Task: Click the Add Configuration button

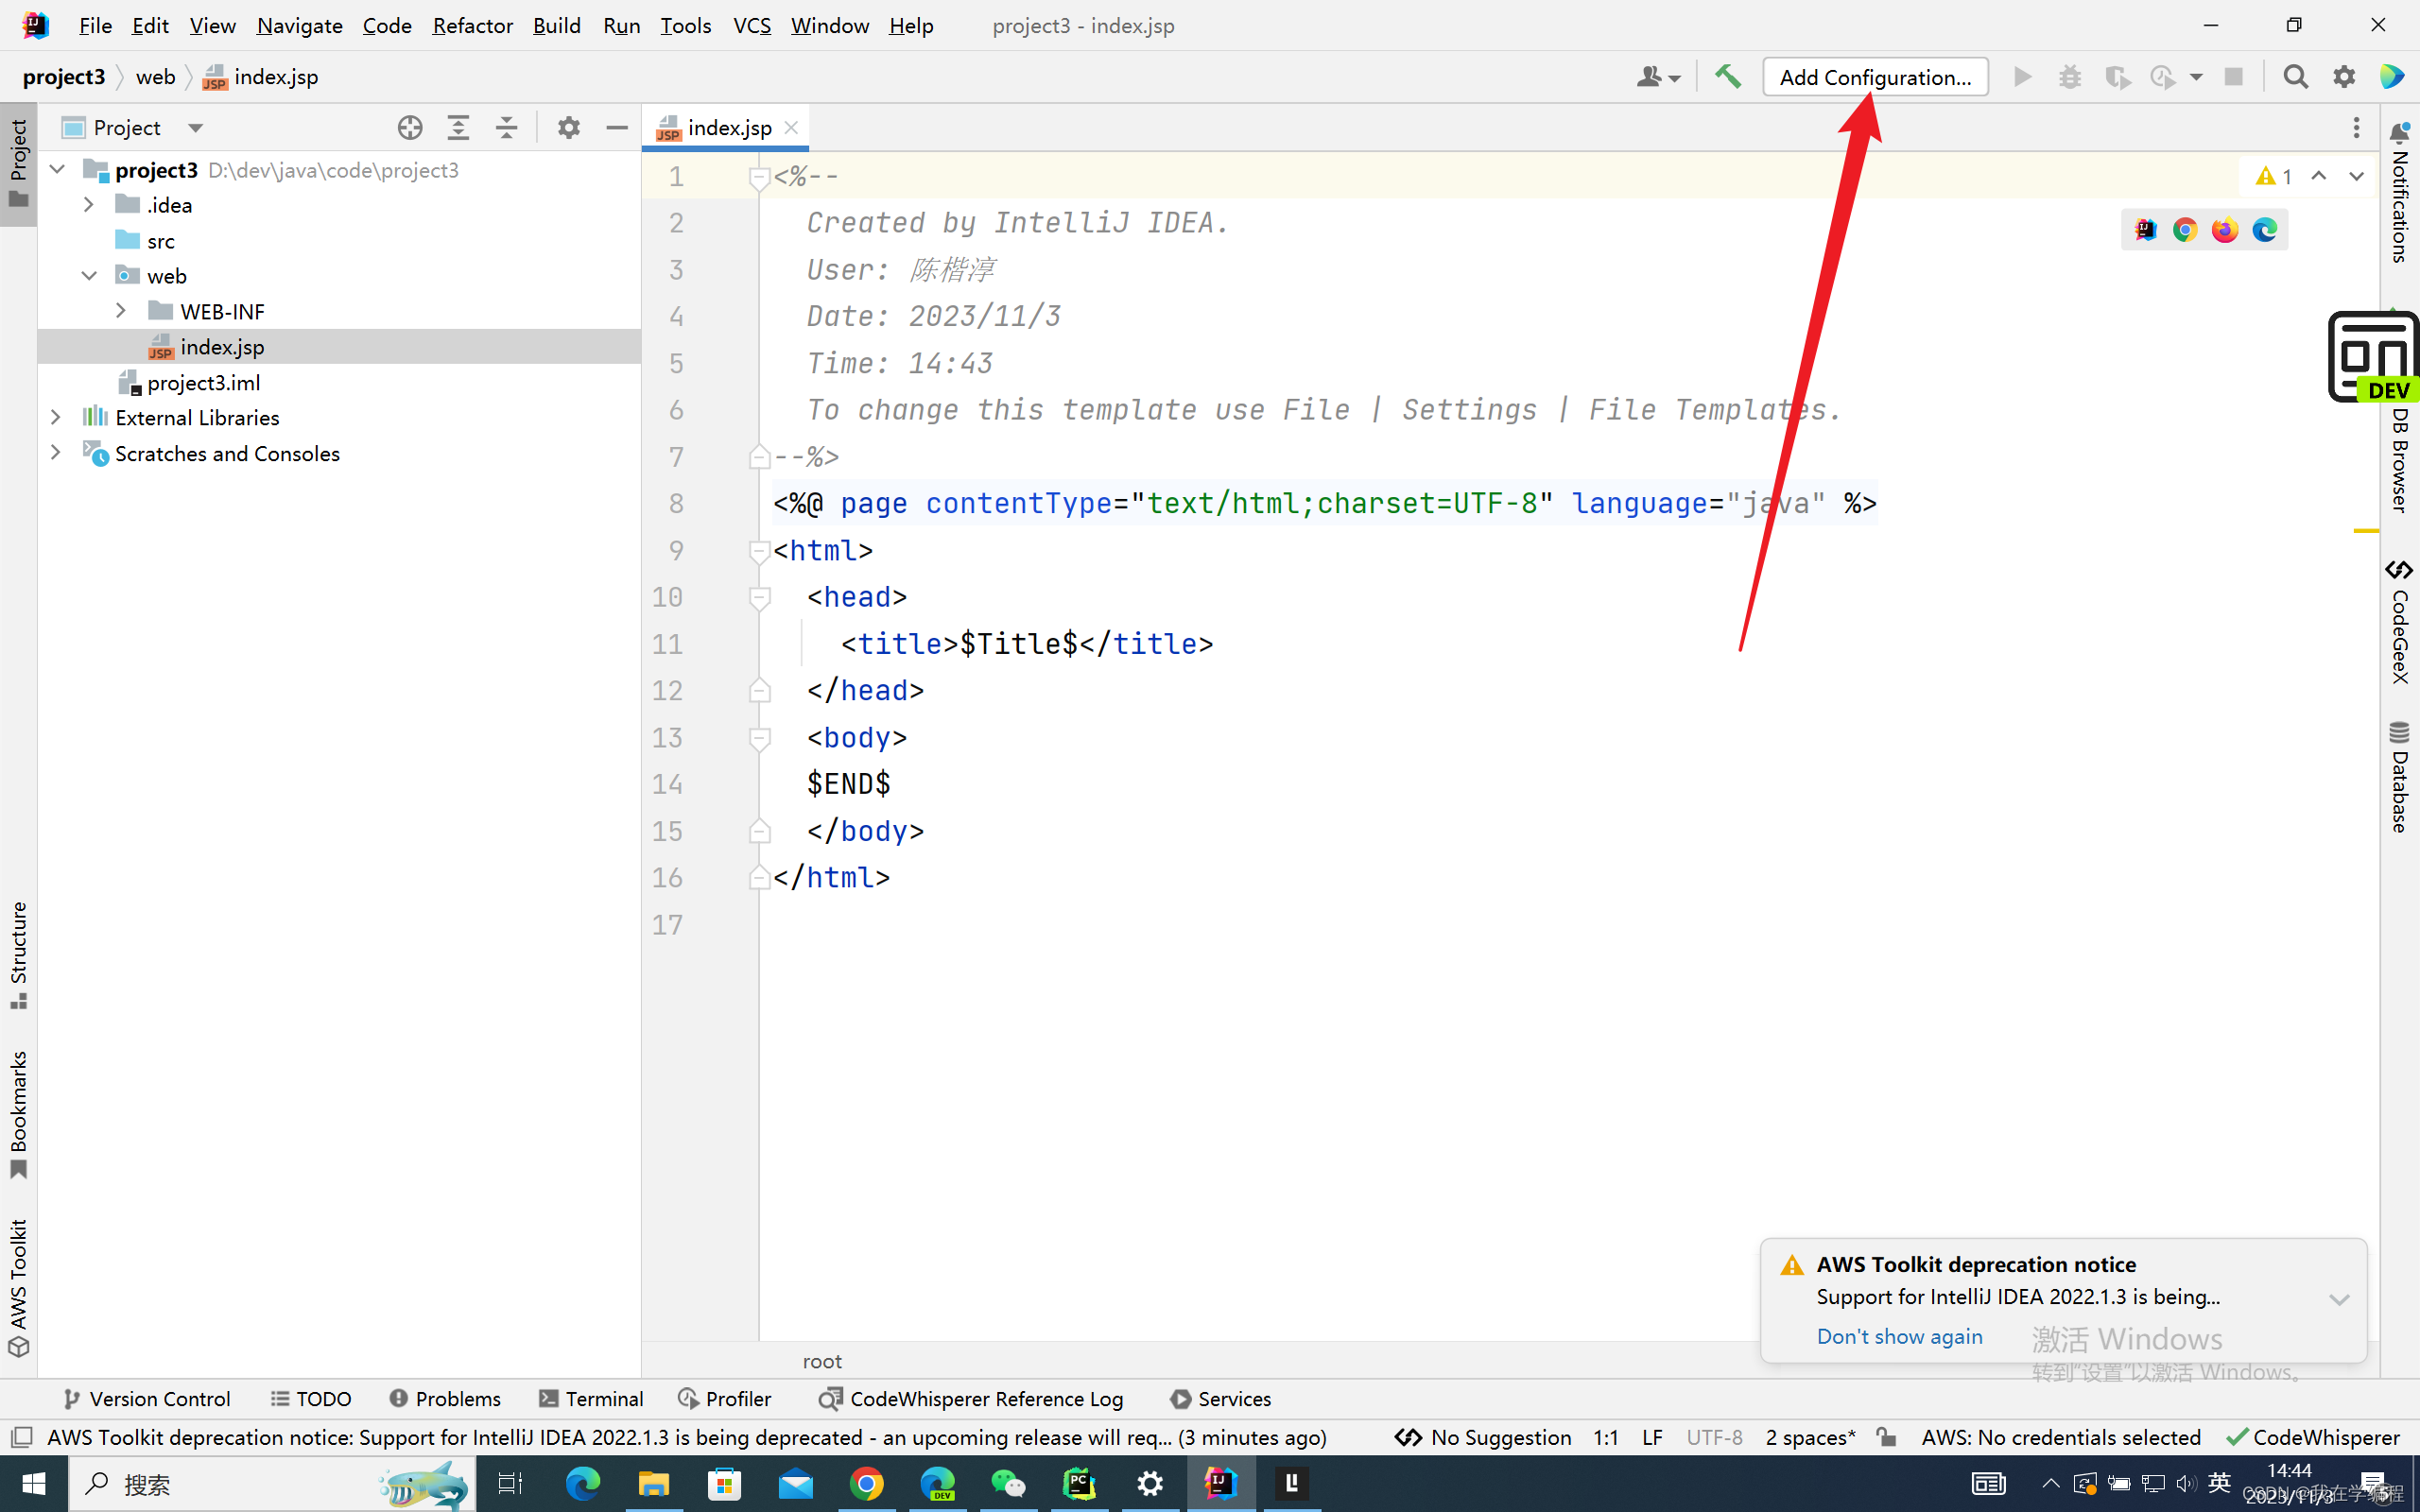Action: (1875, 77)
